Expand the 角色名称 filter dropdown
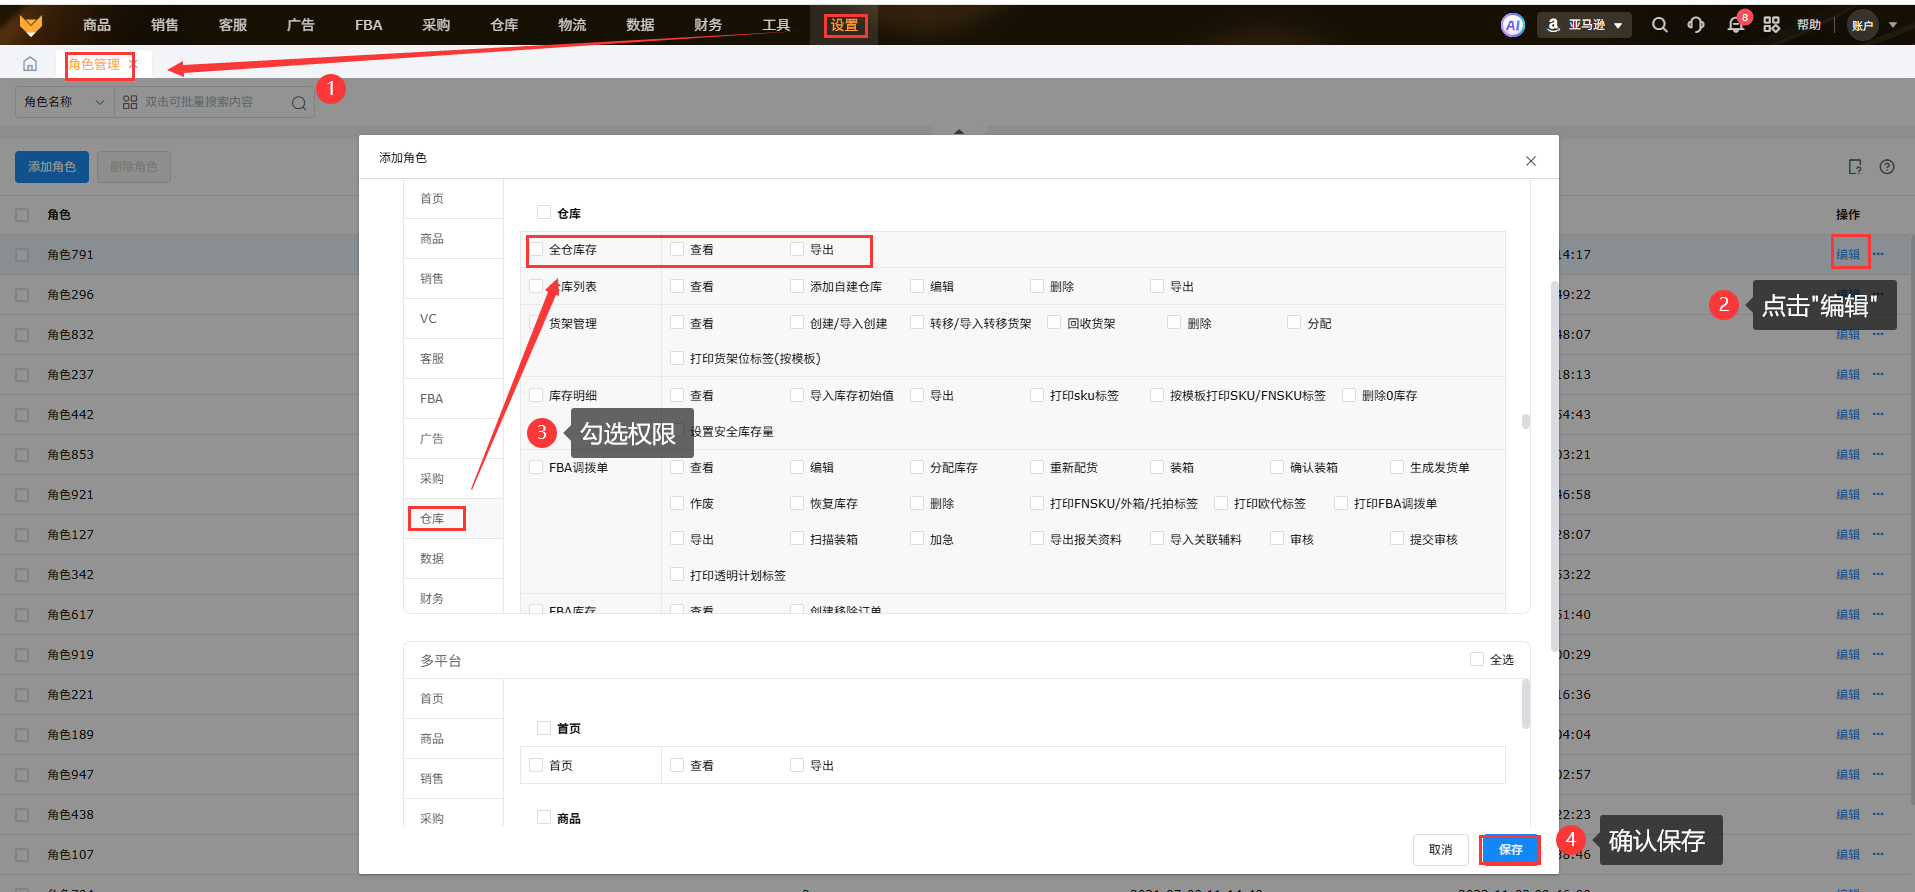Viewport: 1915px width, 892px height. [x=64, y=102]
